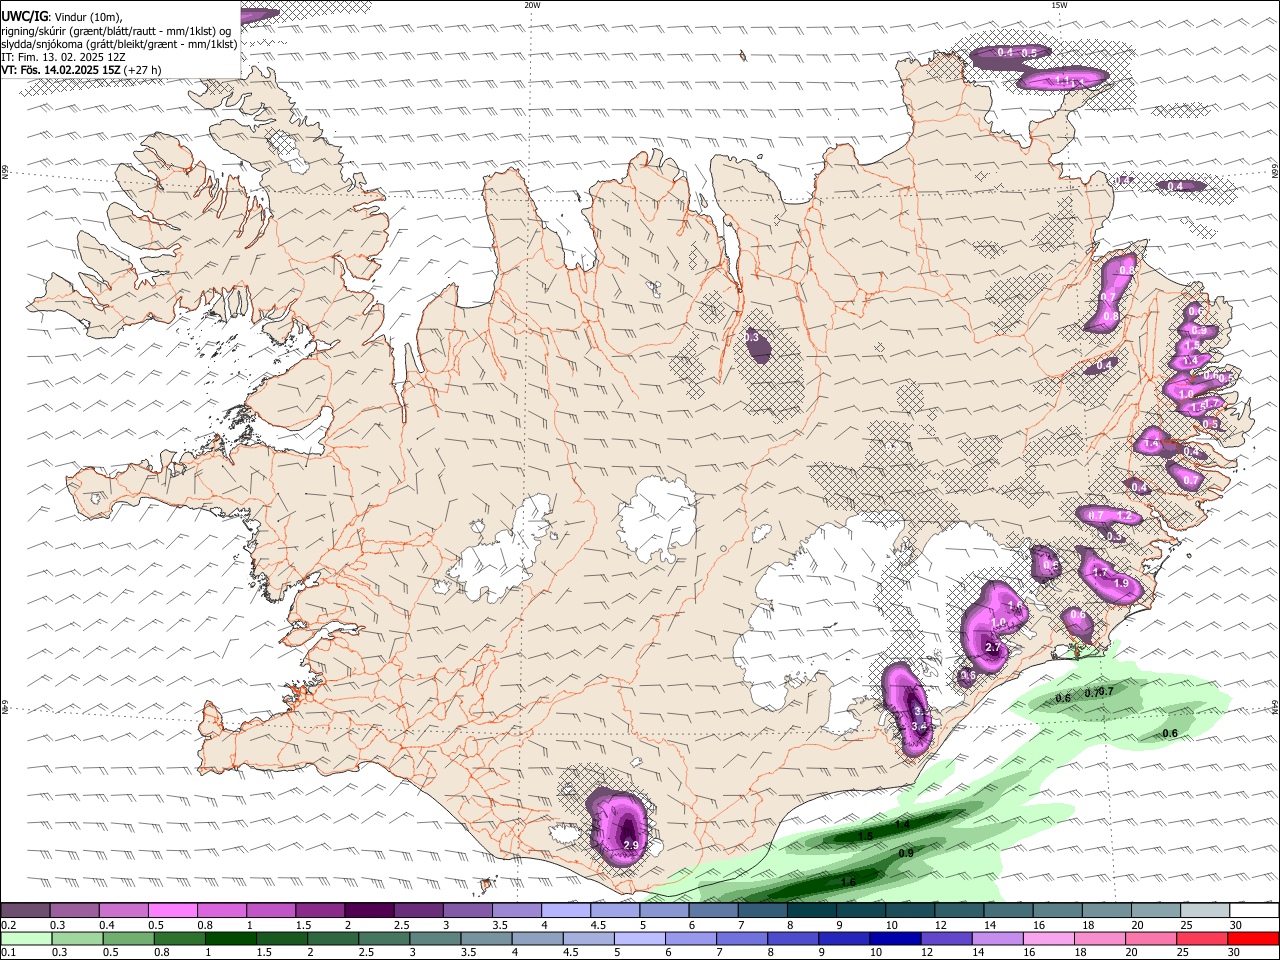This screenshot has width=1280, height=960.
Task: Click the deep blue swatch between 10 and 12
Action: 894,938
